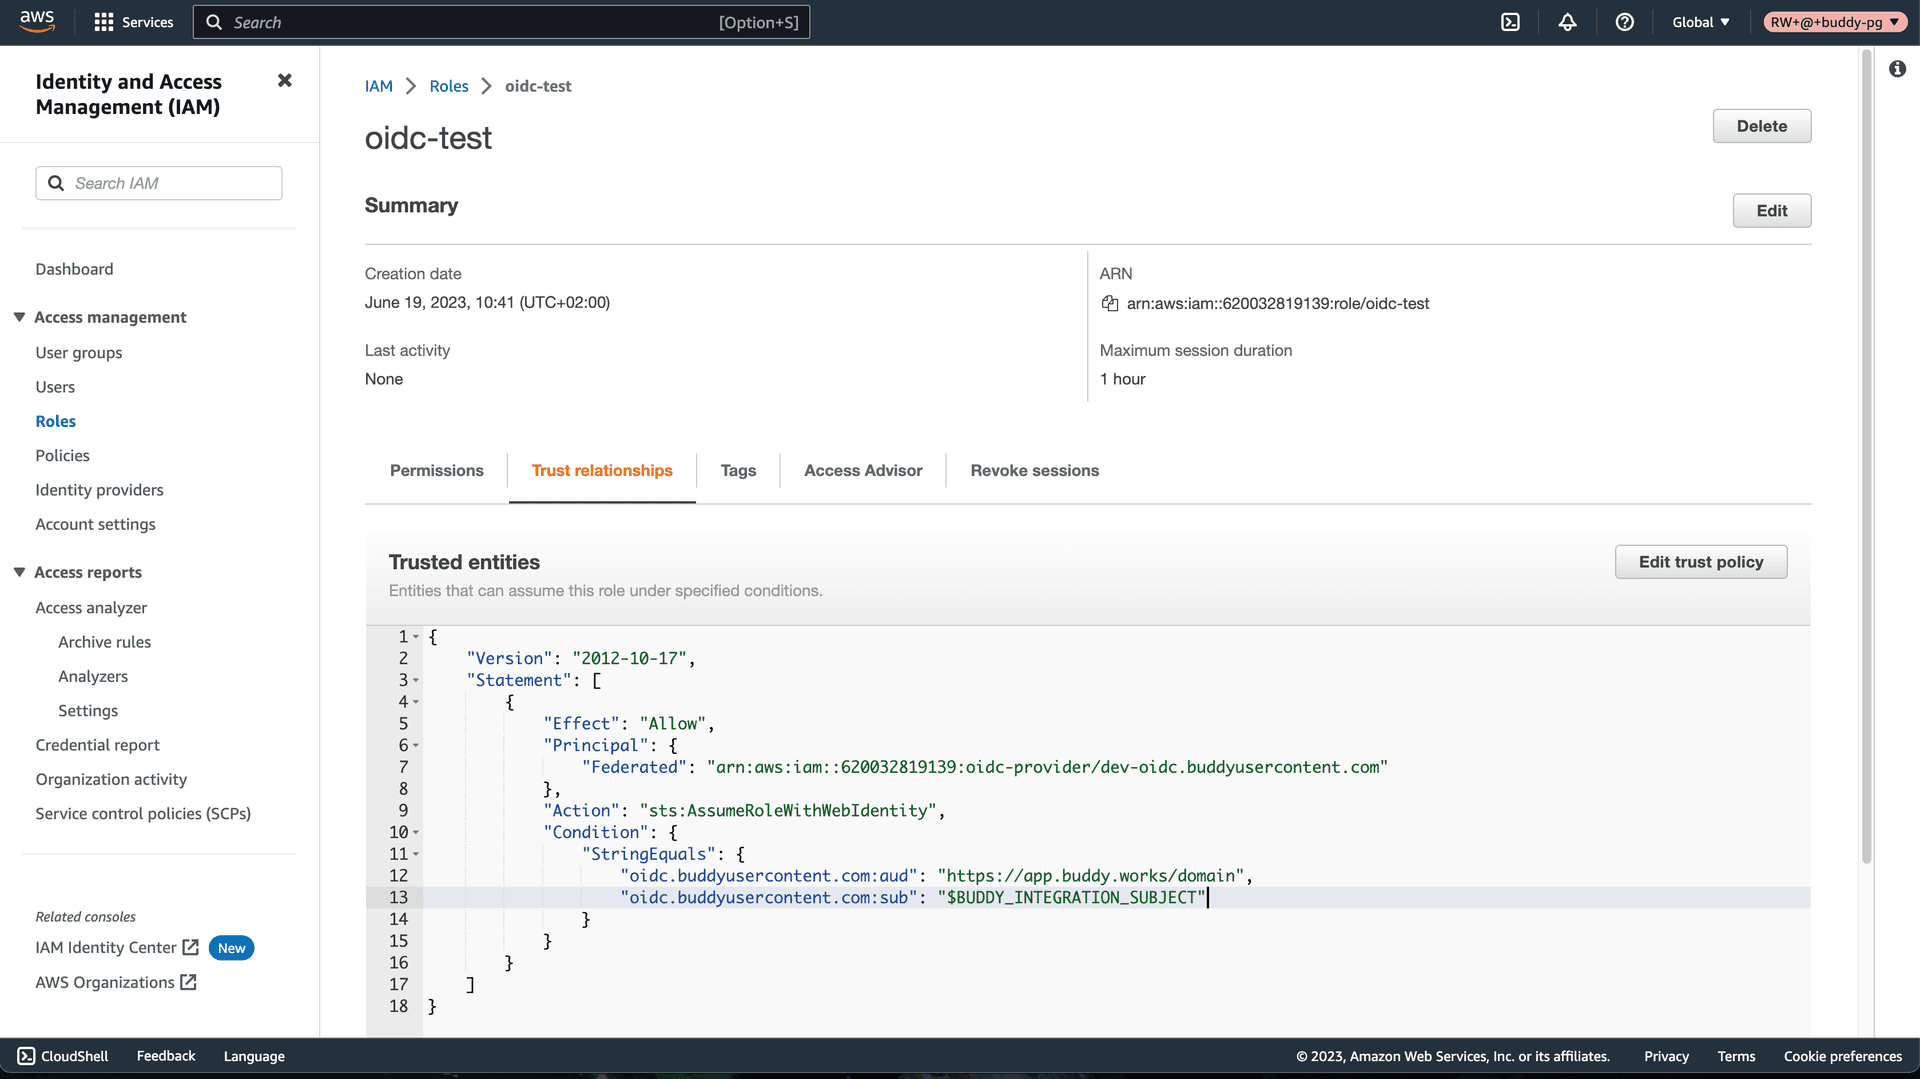1920x1079 pixels.
Task: Open the notifications bell
Action: pyautogui.click(x=1567, y=22)
